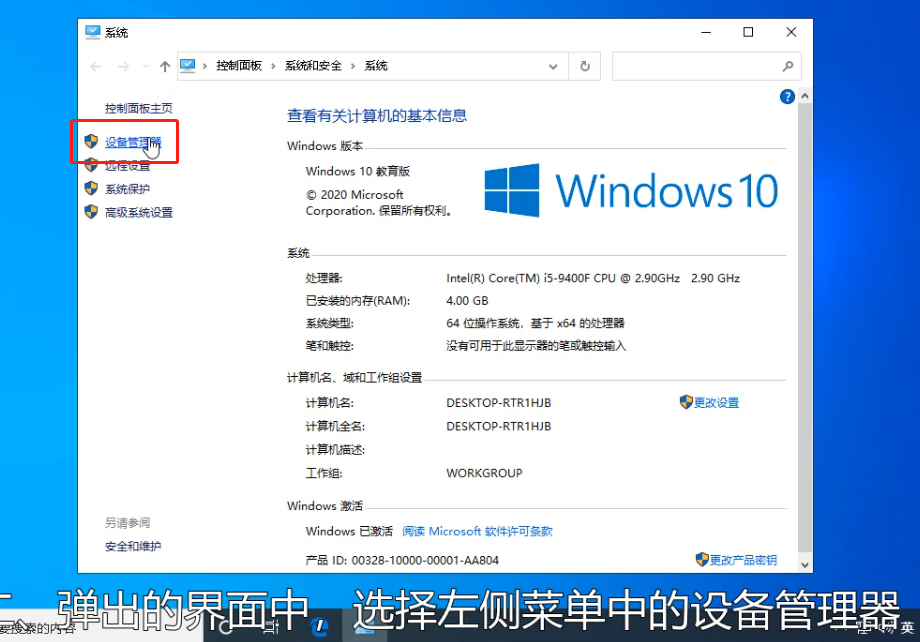The height and width of the screenshot is (642, 920).
Task: Open address bar history dropdown
Action: 553,66
